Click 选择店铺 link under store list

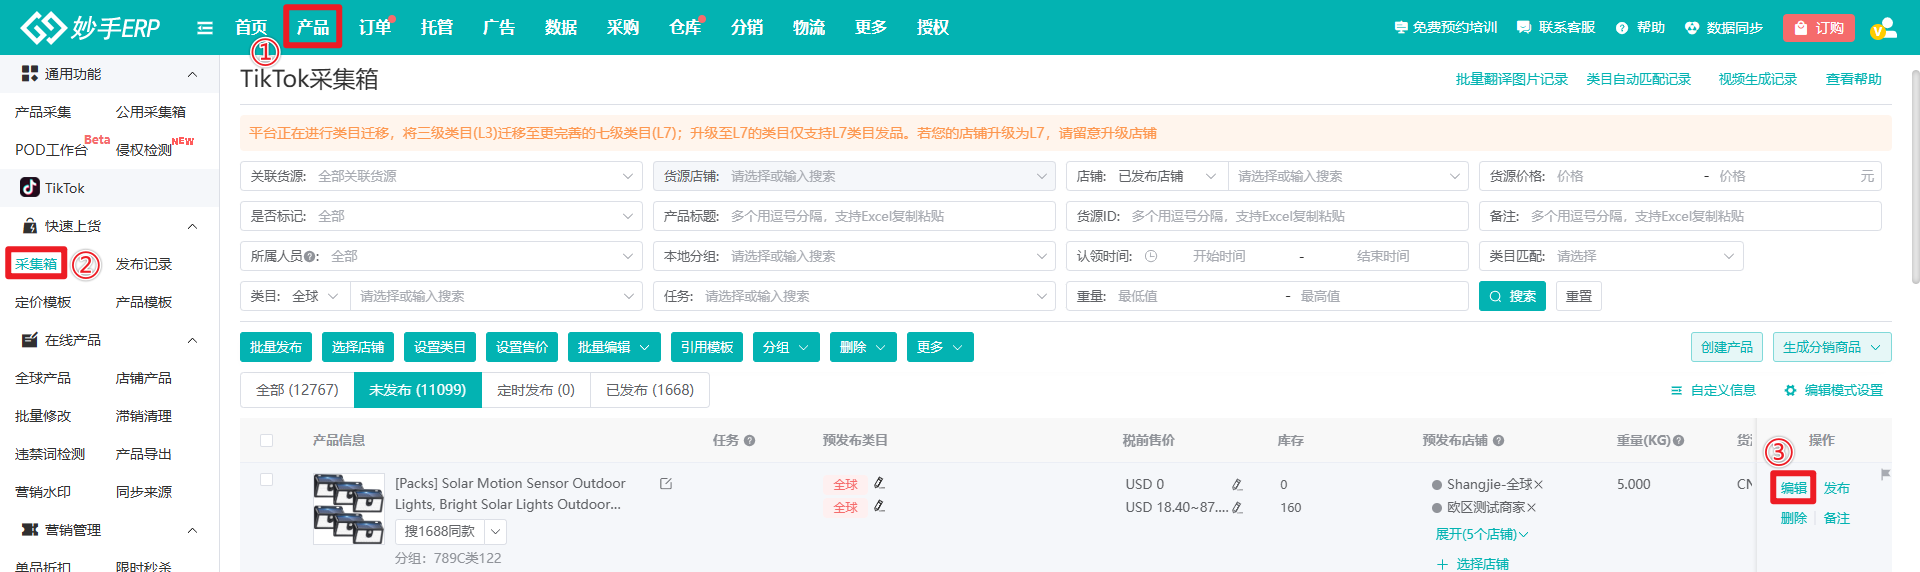coord(1472,564)
